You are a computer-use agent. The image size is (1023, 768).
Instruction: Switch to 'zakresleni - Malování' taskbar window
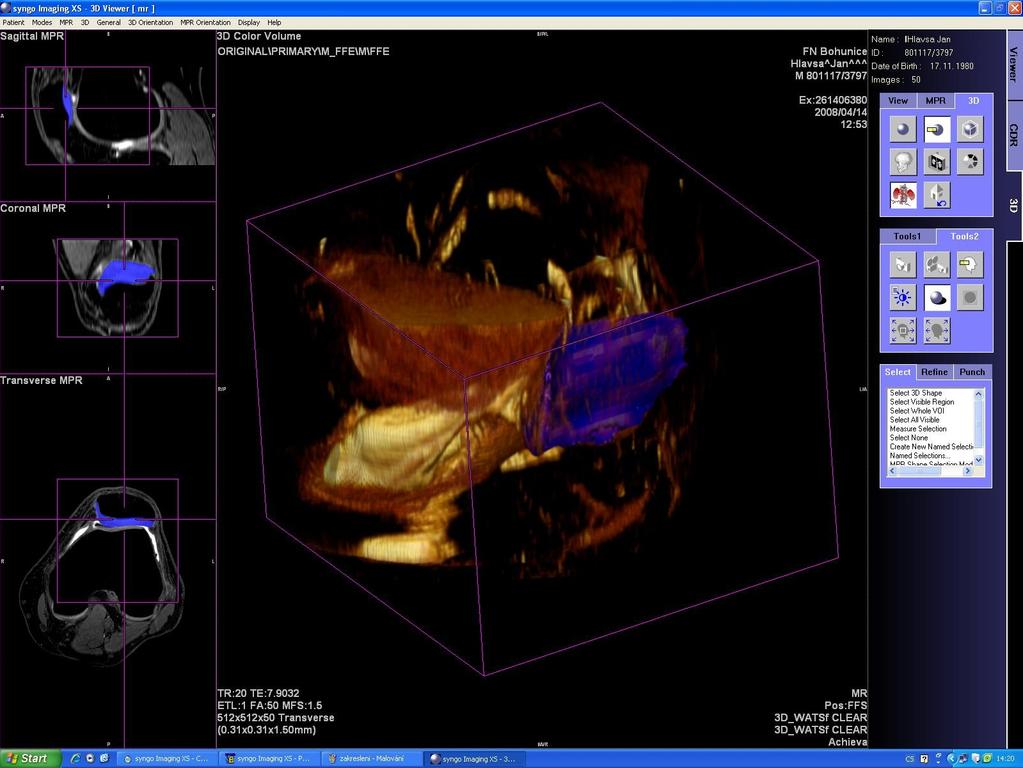point(371,758)
